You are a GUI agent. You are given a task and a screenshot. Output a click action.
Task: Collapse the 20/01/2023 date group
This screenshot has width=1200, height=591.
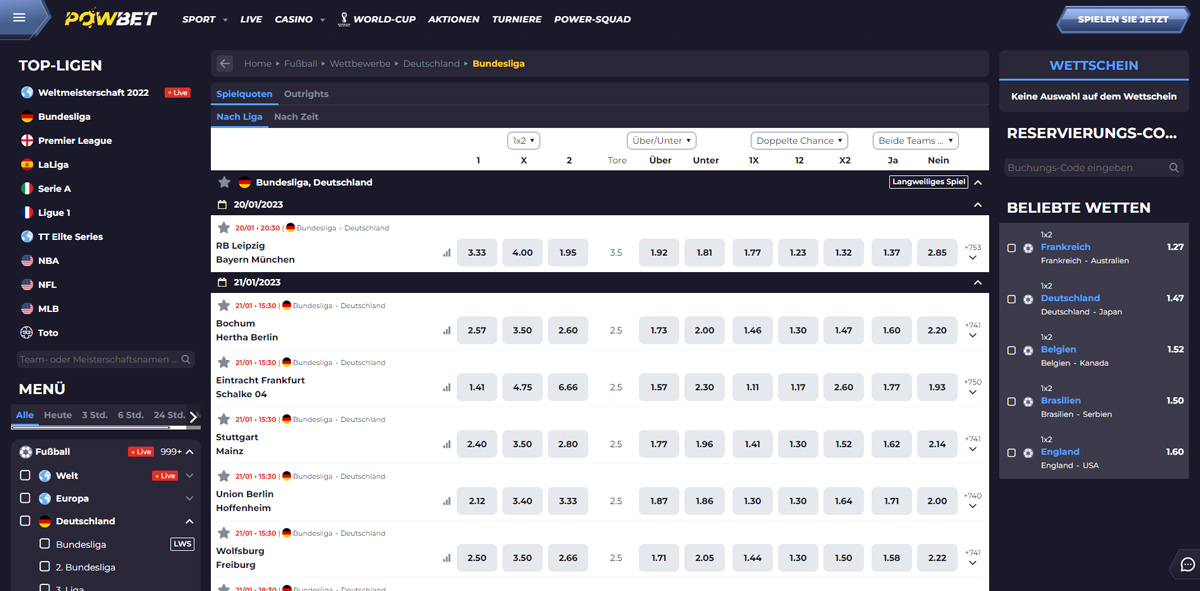click(978, 205)
